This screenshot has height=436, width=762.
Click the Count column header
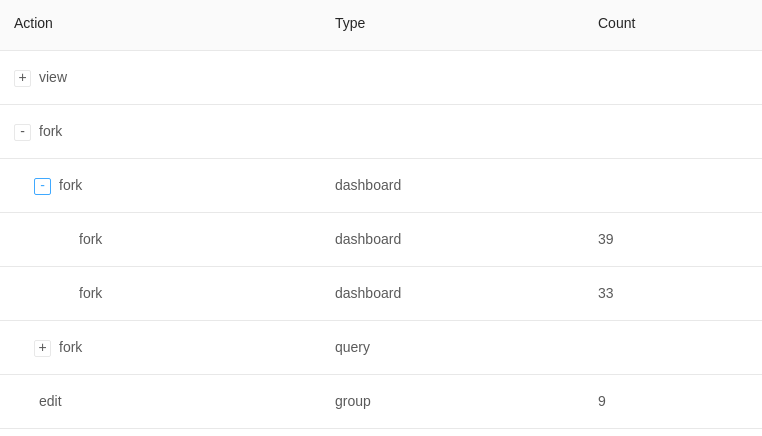pyautogui.click(x=616, y=23)
